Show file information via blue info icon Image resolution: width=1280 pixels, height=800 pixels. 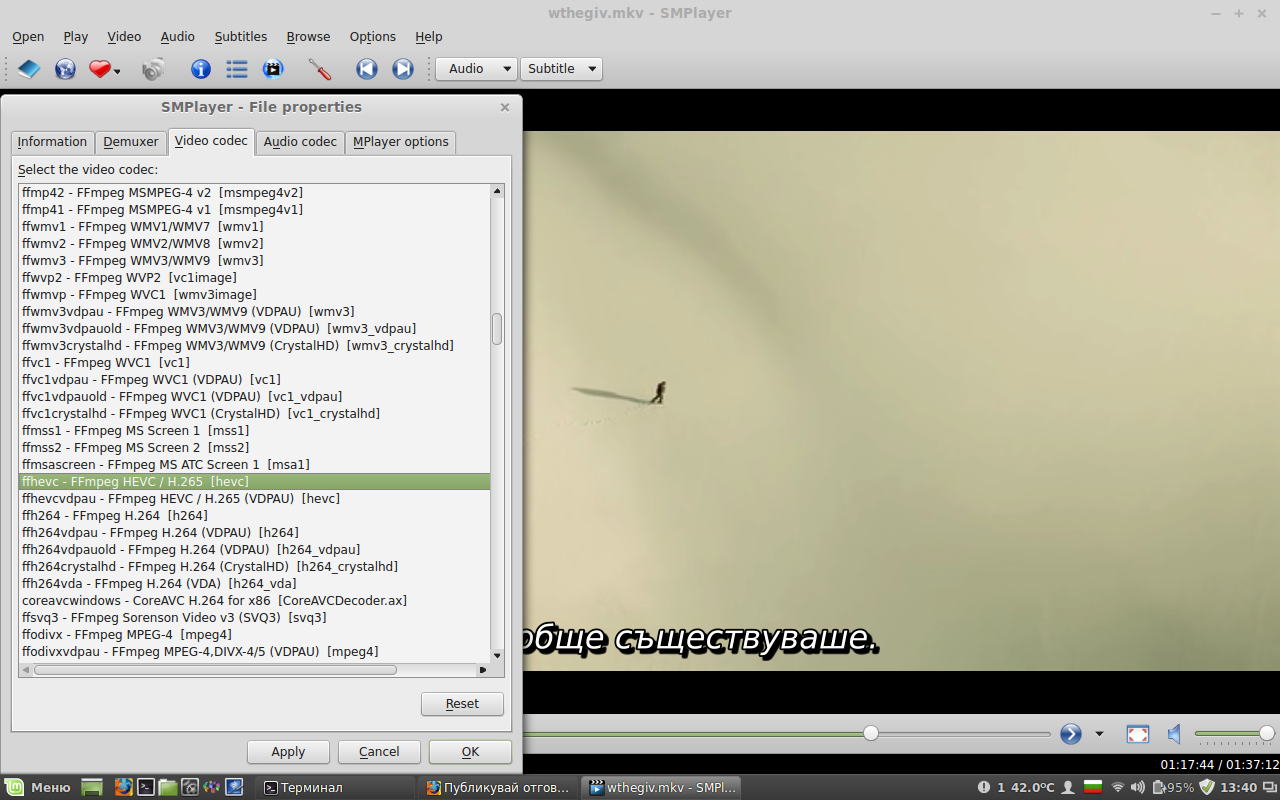click(201, 69)
